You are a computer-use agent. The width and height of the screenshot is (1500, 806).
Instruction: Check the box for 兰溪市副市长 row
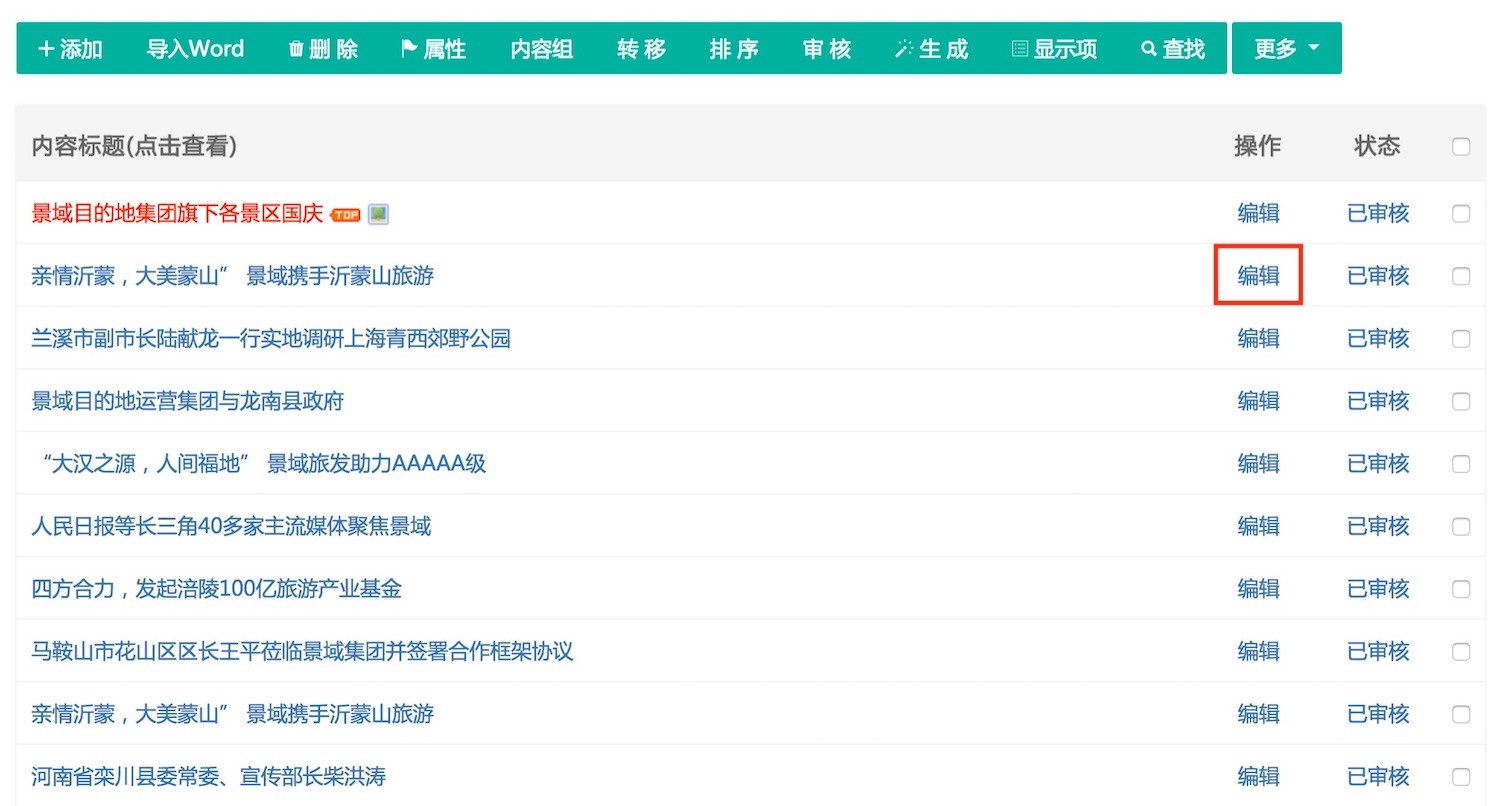1461,339
